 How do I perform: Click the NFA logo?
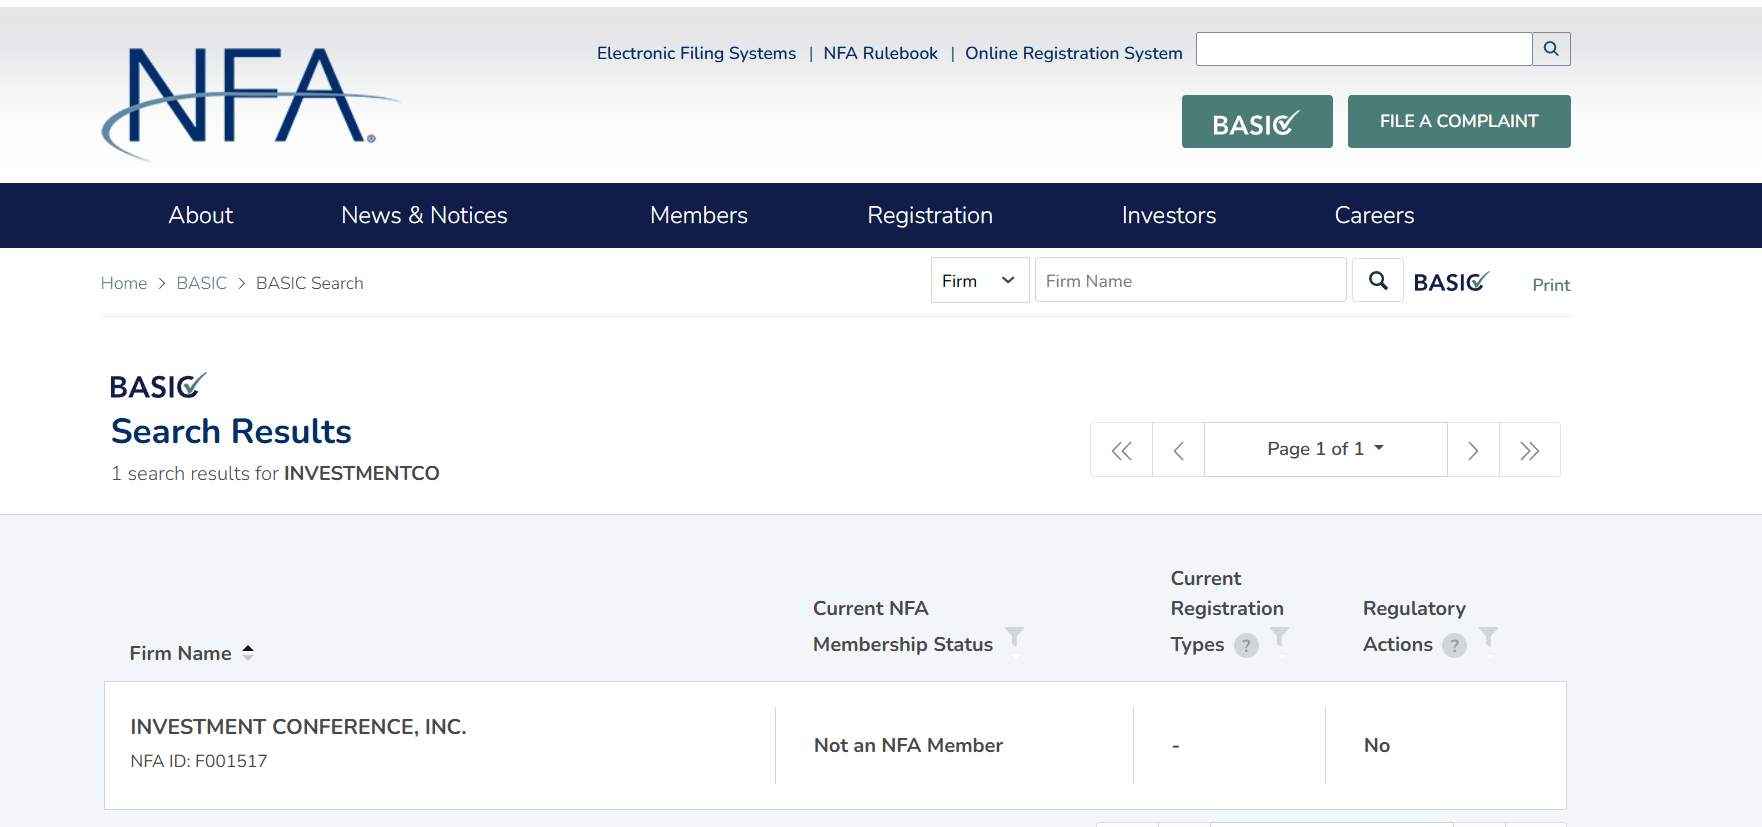pyautogui.click(x=250, y=103)
